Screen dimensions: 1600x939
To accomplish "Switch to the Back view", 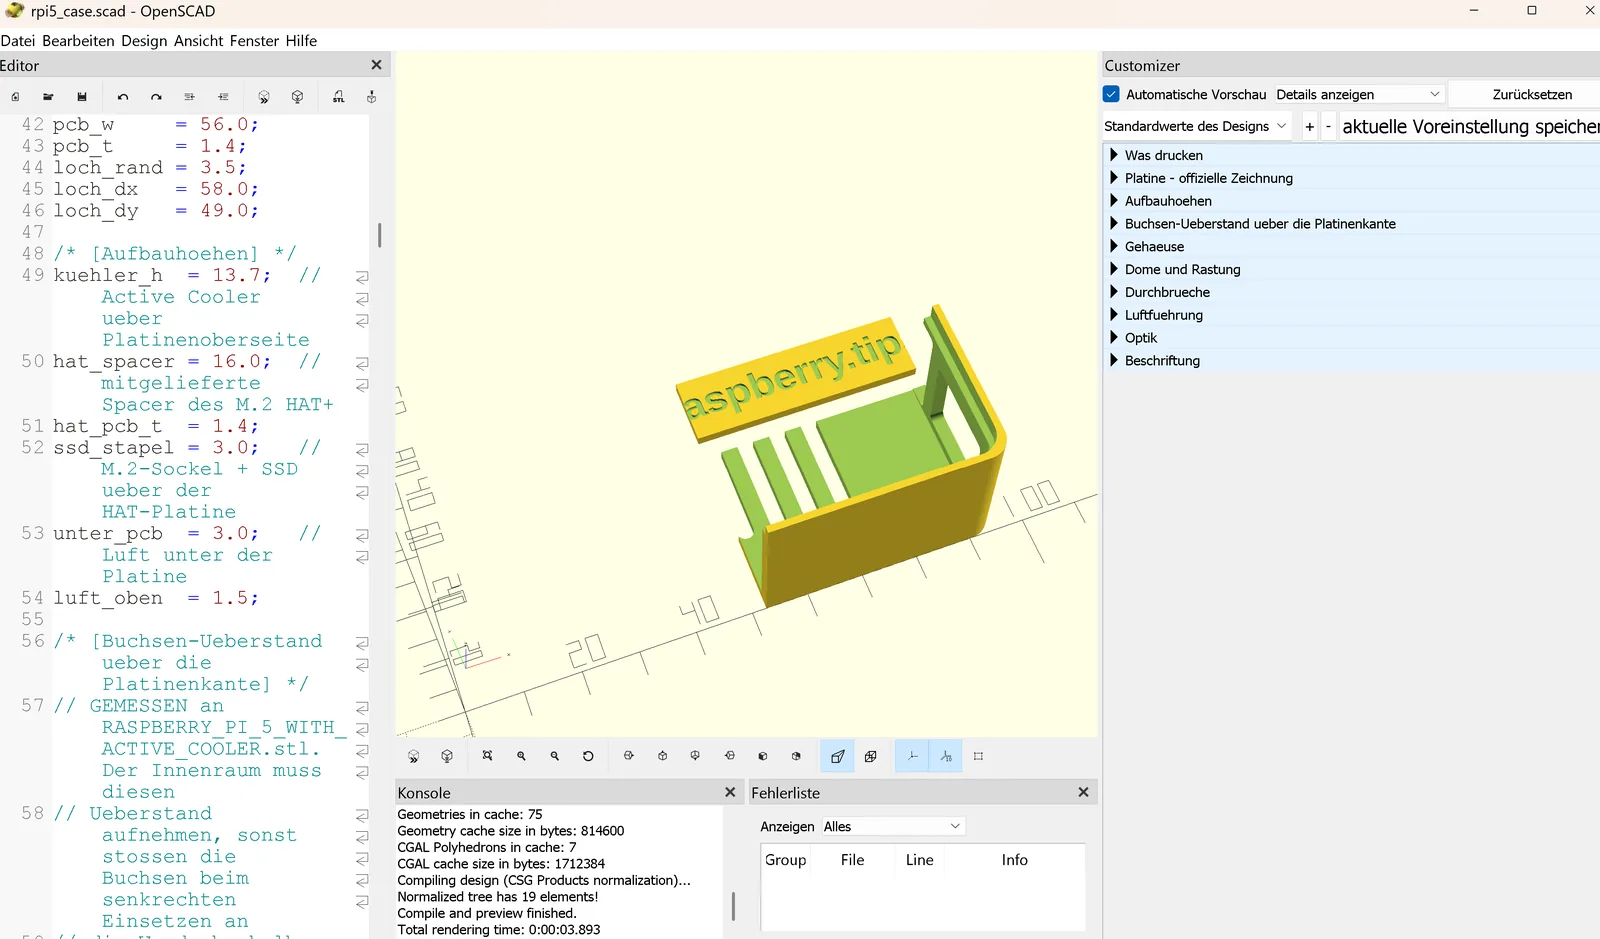I will tap(796, 756).
